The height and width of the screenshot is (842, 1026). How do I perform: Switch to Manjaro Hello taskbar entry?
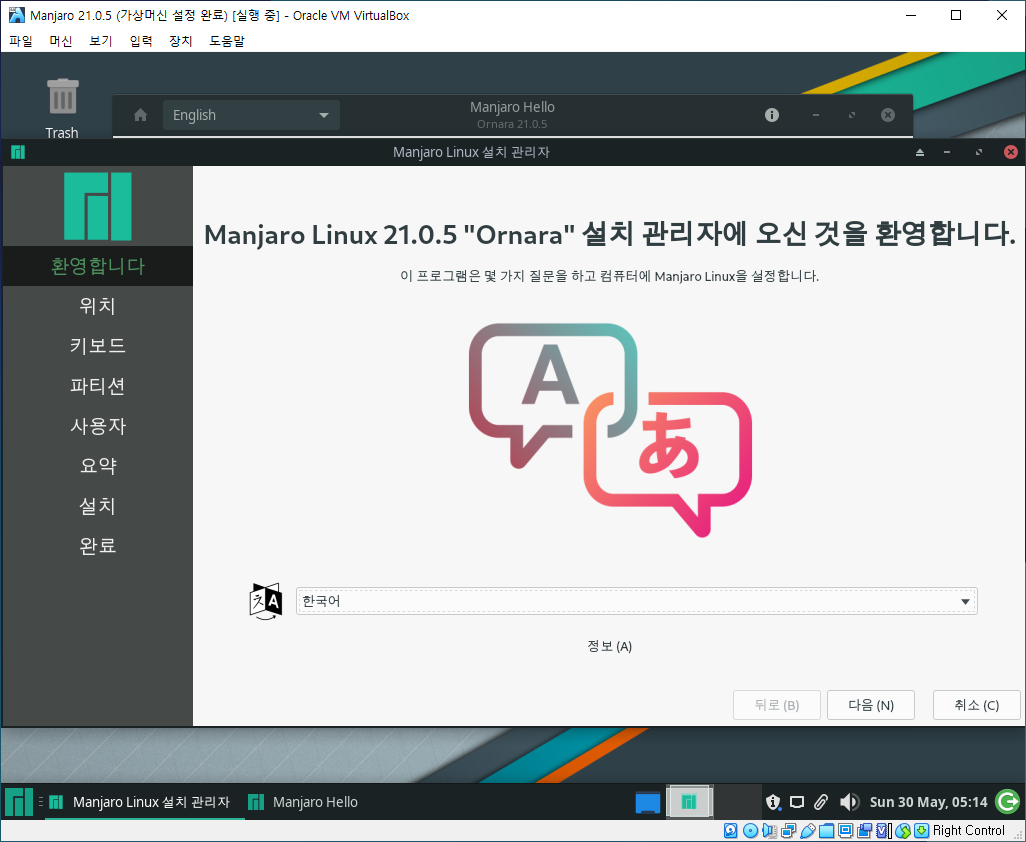304,802
